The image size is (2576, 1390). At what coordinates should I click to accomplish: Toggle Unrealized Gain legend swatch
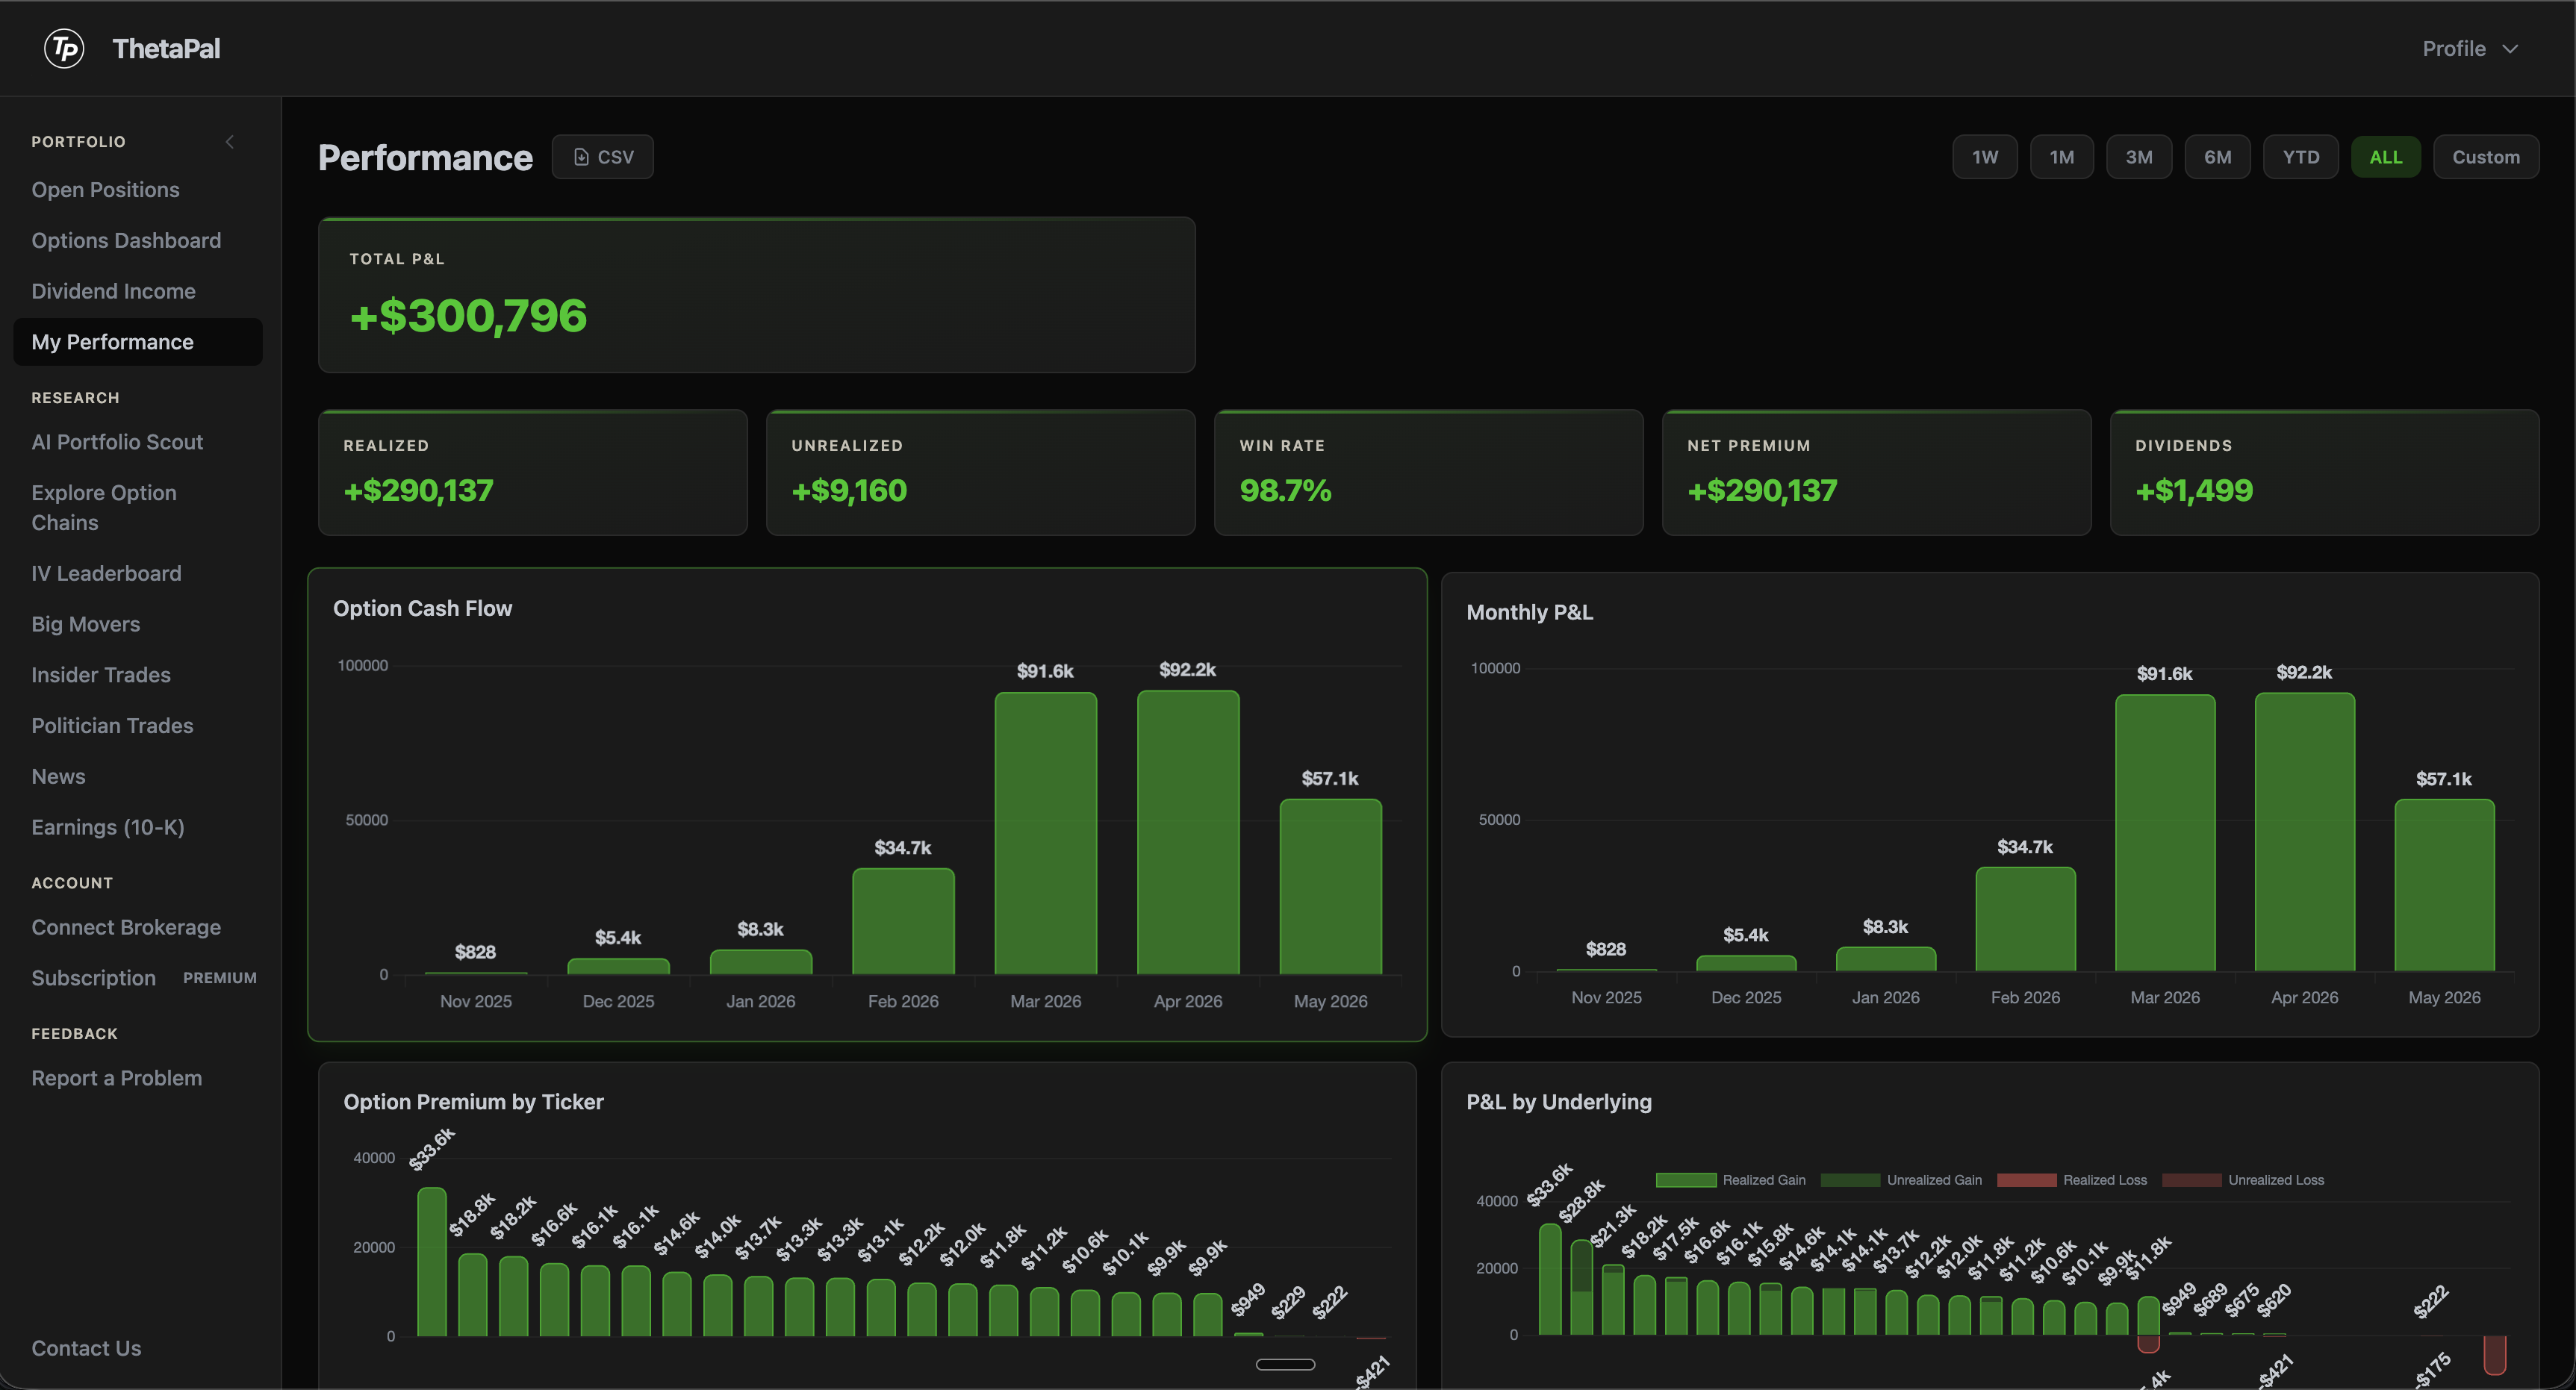pos(1850,1180)
